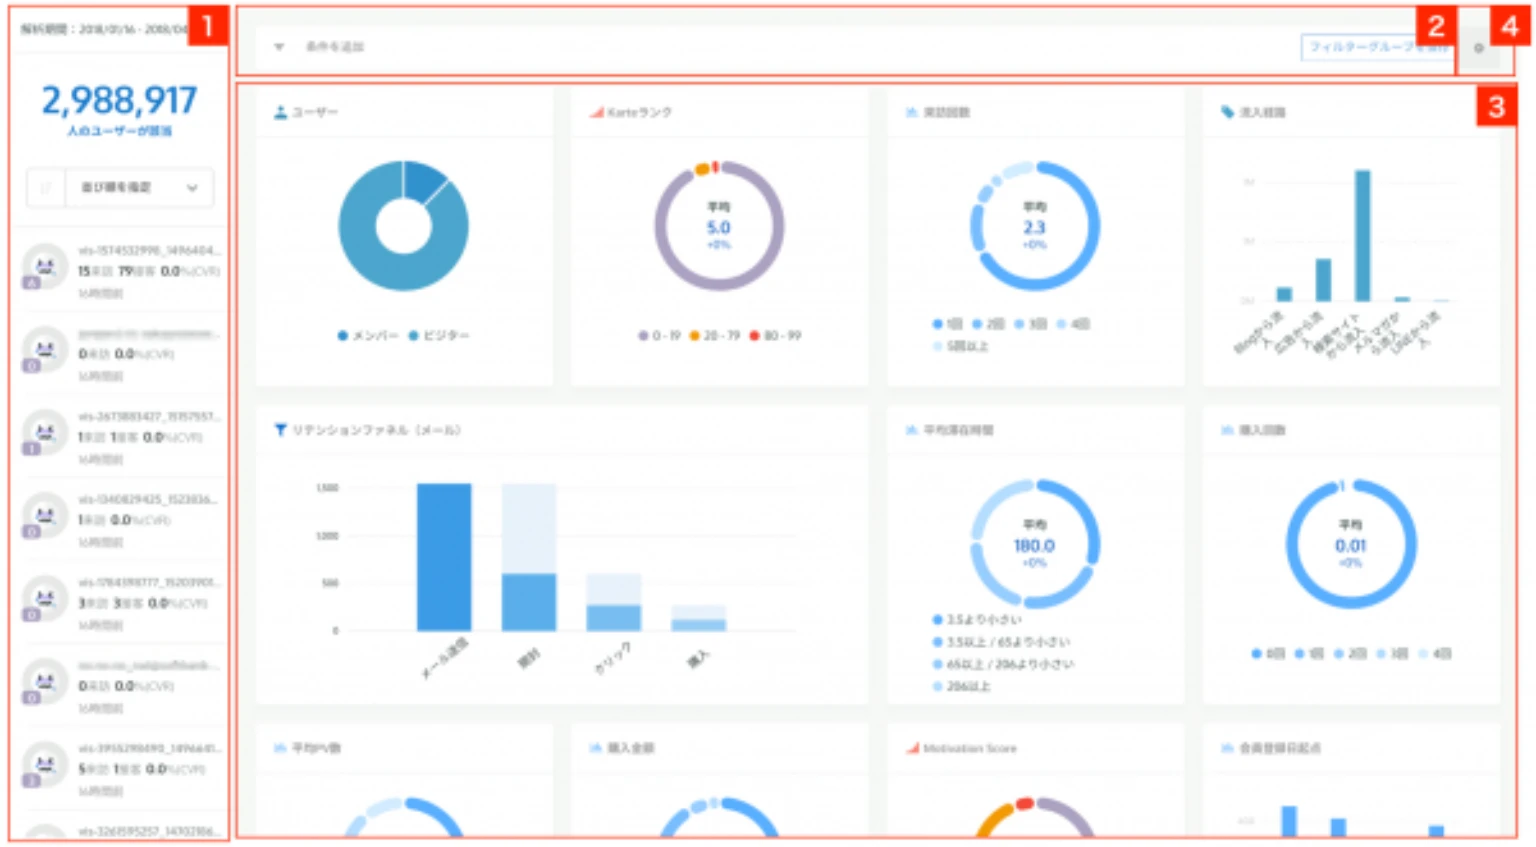1536x847 pixels.
Task: Click the メール送信 bar in retention funnel
Action: pyautogui.click(x=444, y=557)
